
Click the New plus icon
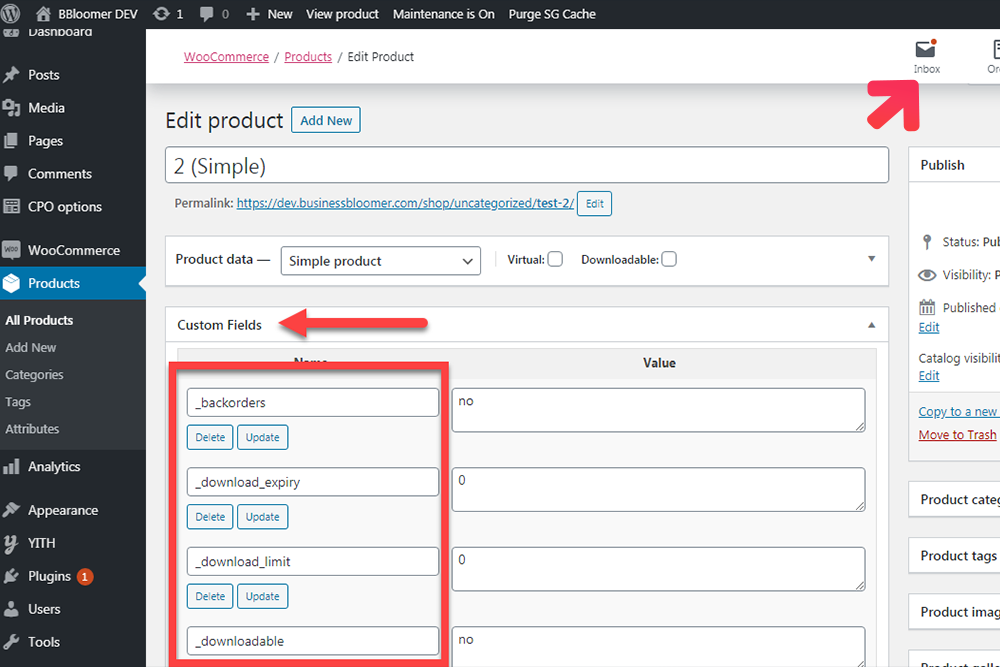[253, 14]
